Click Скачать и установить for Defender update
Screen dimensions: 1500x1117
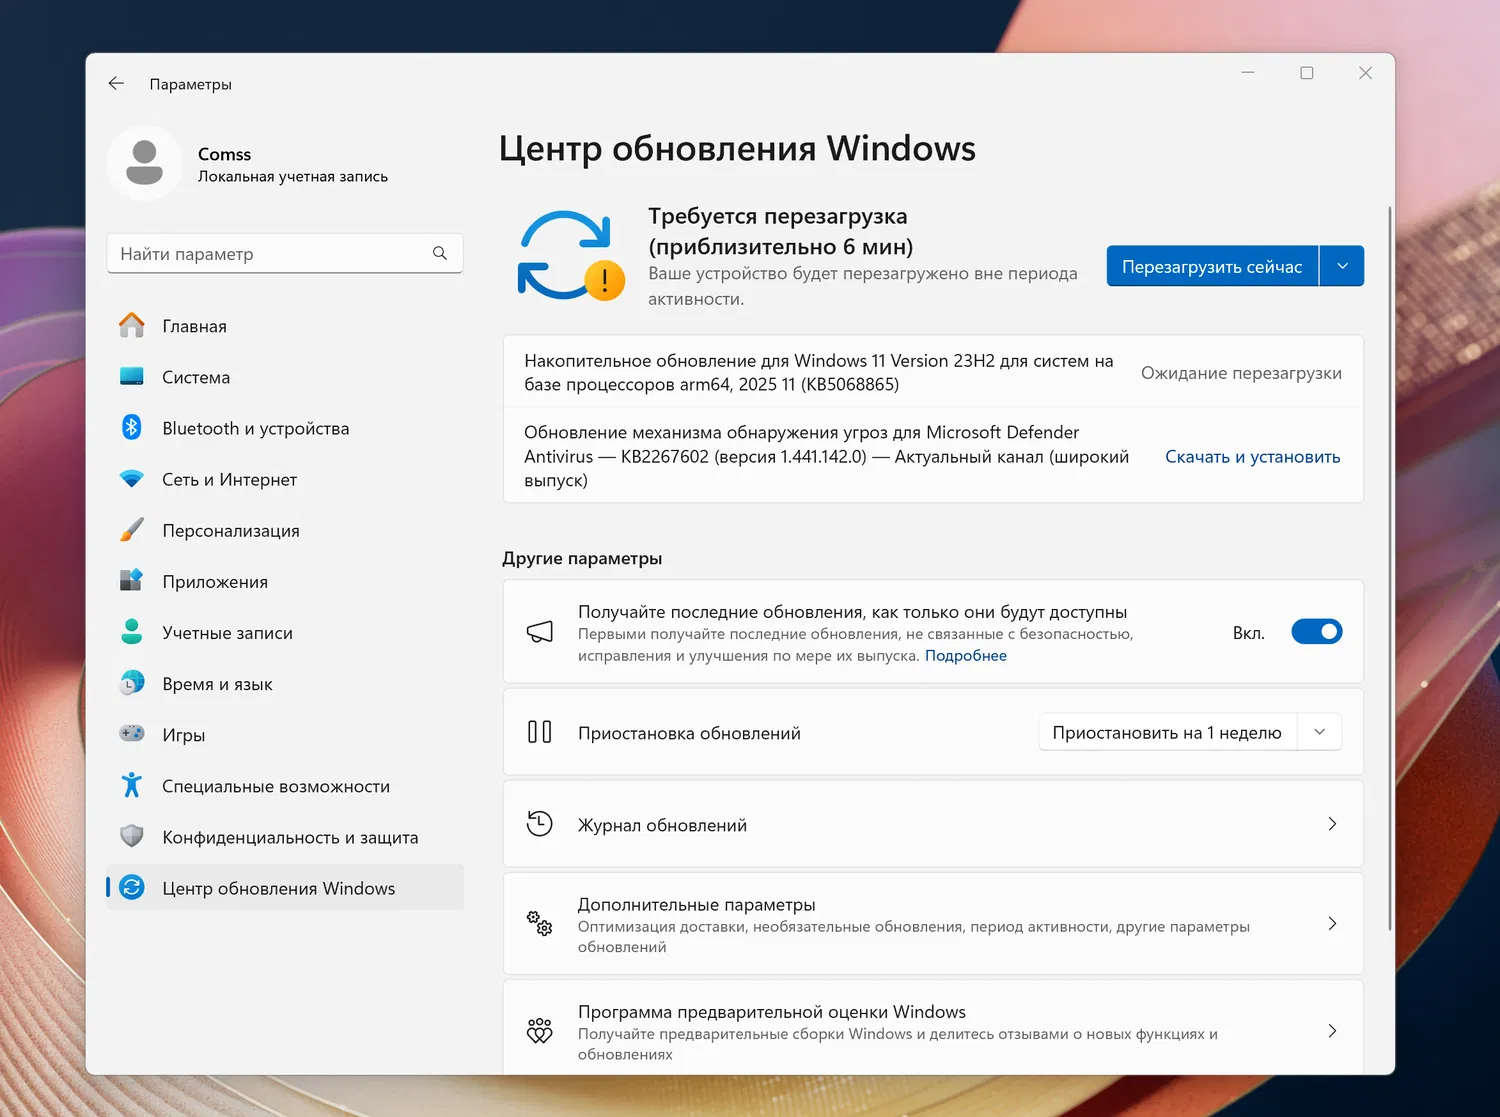pos(1252,456)
